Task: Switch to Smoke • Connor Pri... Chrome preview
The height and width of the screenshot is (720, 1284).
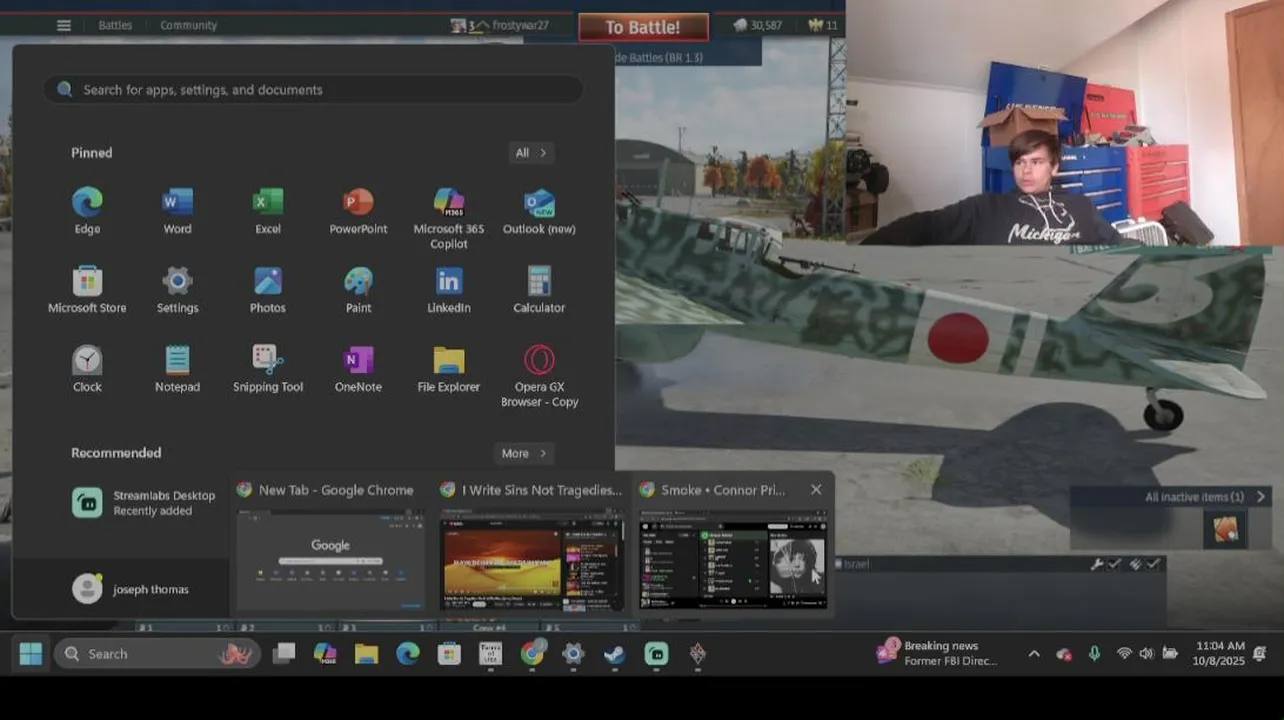Action: [x=733, y=545]
